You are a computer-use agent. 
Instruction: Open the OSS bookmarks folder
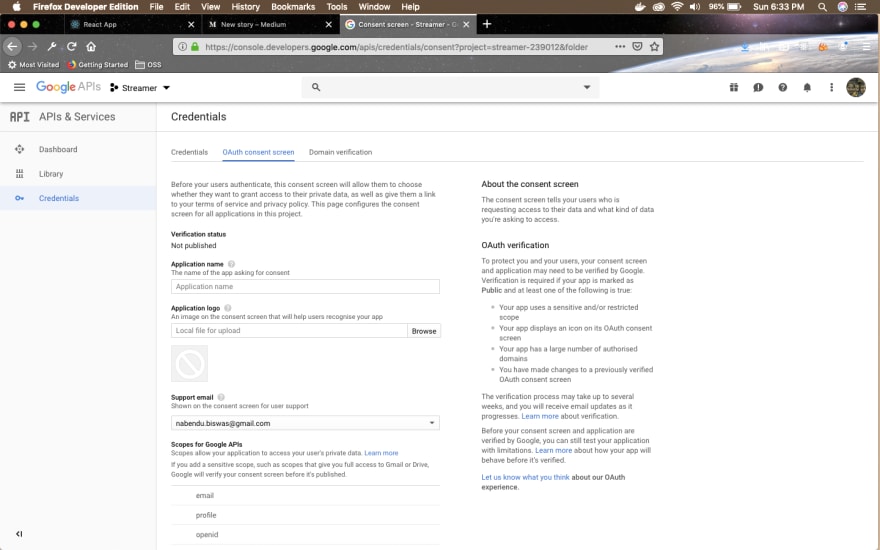(x=148, y=65)
